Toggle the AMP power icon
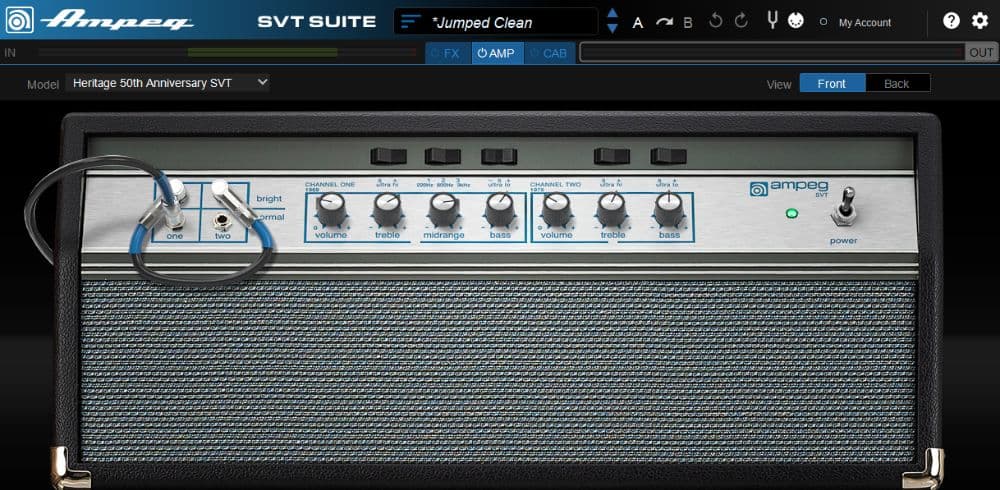1000x490 pixels. coord(482,54)
